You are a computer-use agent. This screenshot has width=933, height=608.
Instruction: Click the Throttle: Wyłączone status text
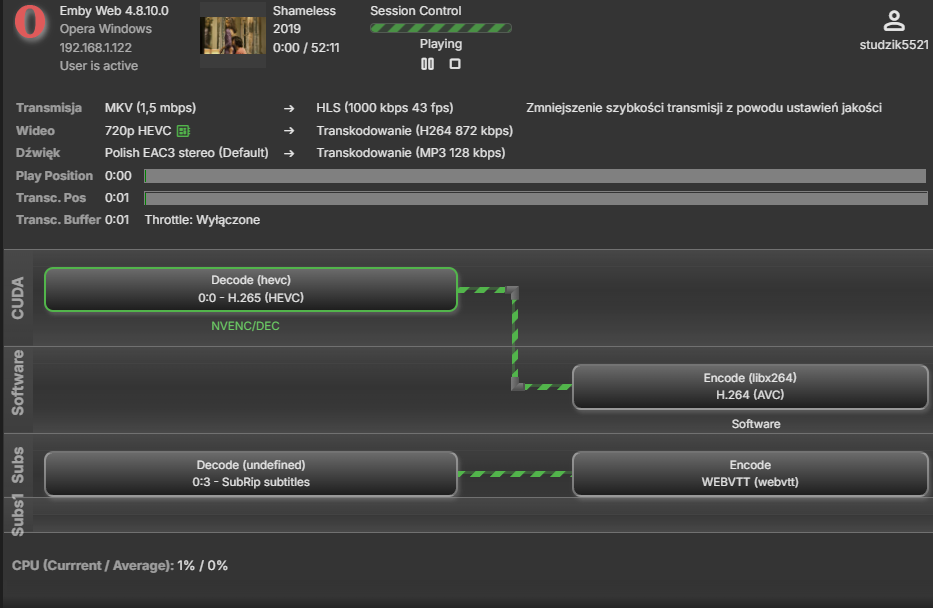pyautogui.click(x=202, y=220)
